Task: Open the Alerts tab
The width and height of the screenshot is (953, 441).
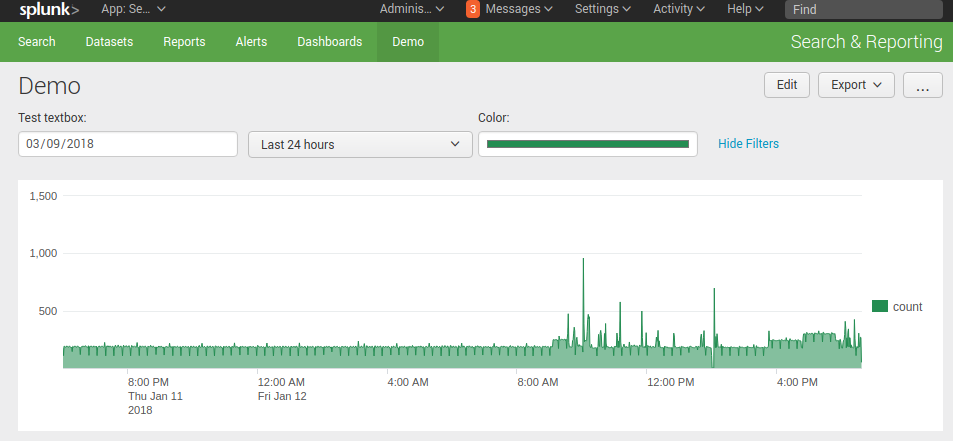Action: pos(251,42)
